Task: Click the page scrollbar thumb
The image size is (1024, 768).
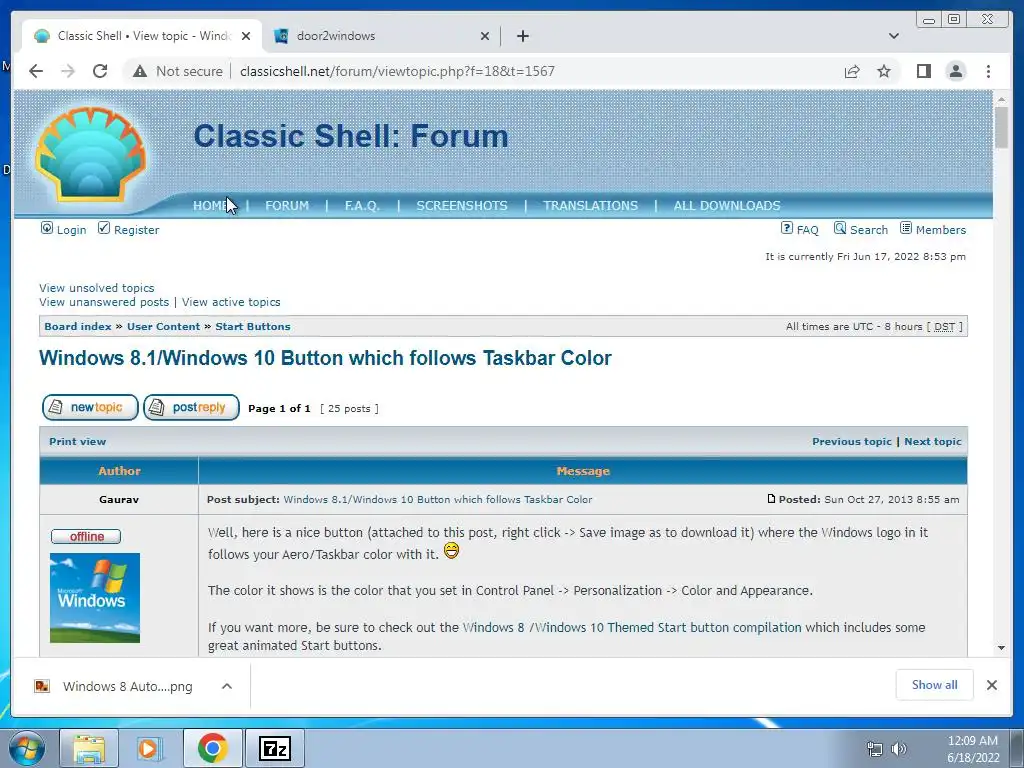Action: 1001,128
